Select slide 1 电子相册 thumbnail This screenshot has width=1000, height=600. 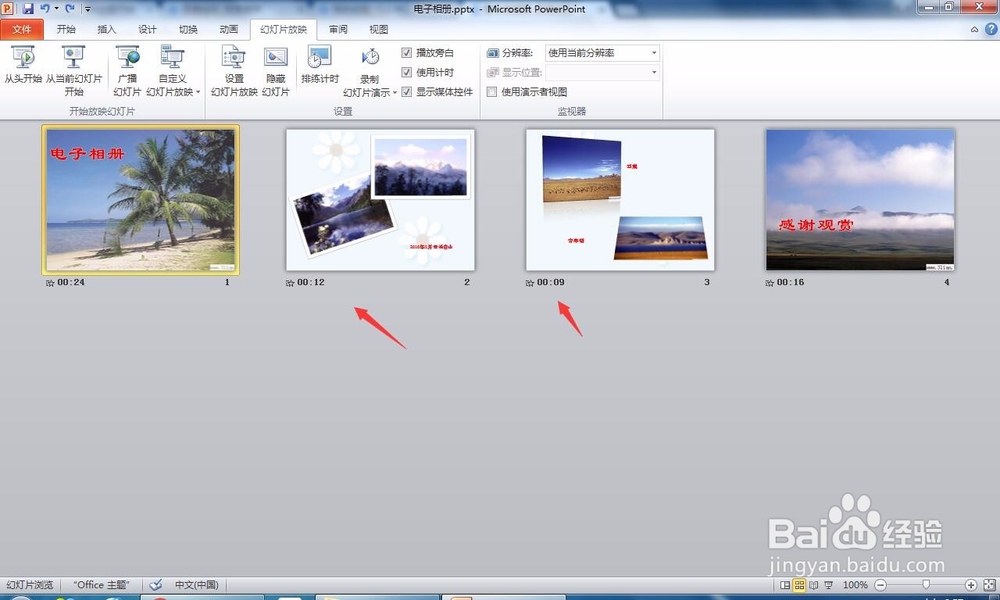140,200
